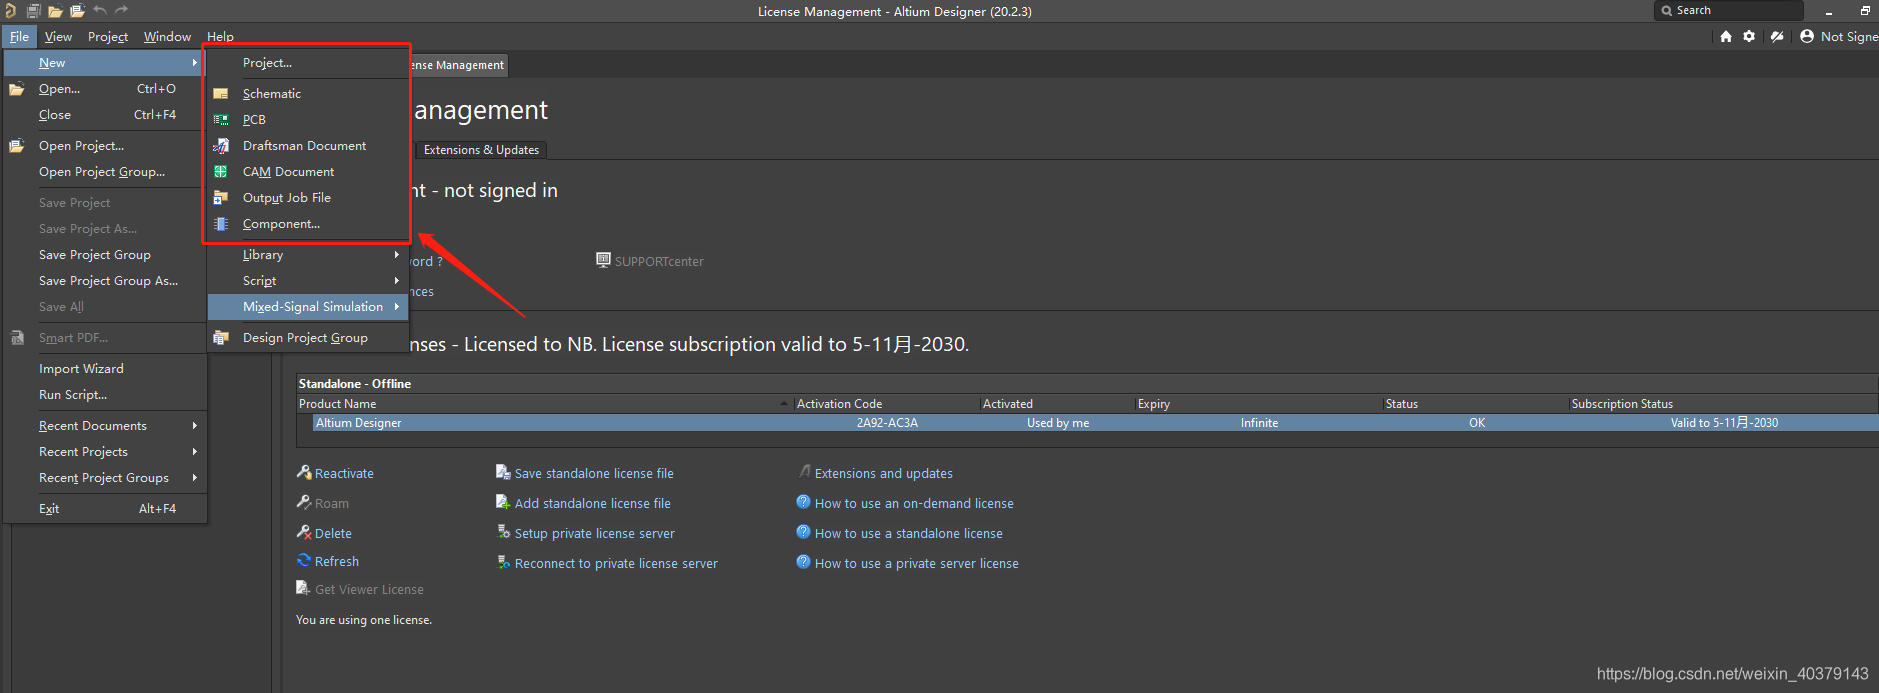The image size is (1879, 693).
Task: Click the Product Name column sort arrow
Action: pos(784,404)
